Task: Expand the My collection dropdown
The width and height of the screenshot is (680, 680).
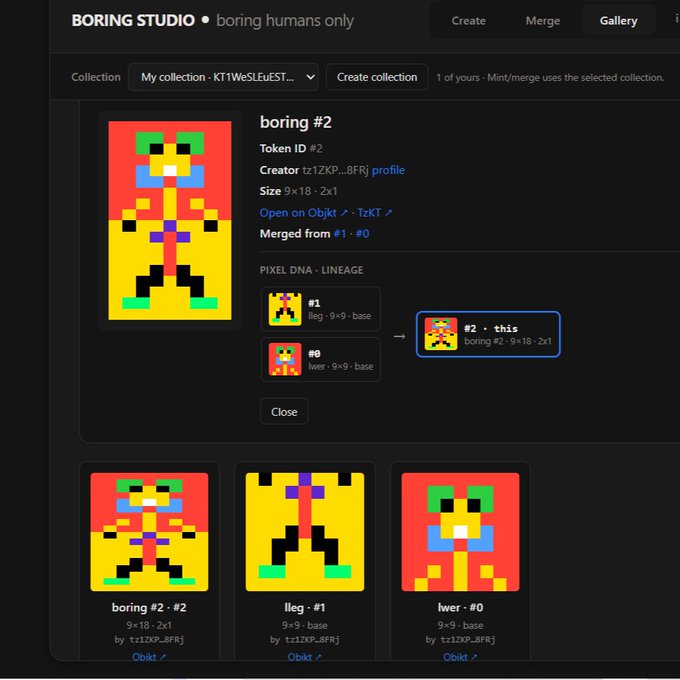Action: coord(223,77)
